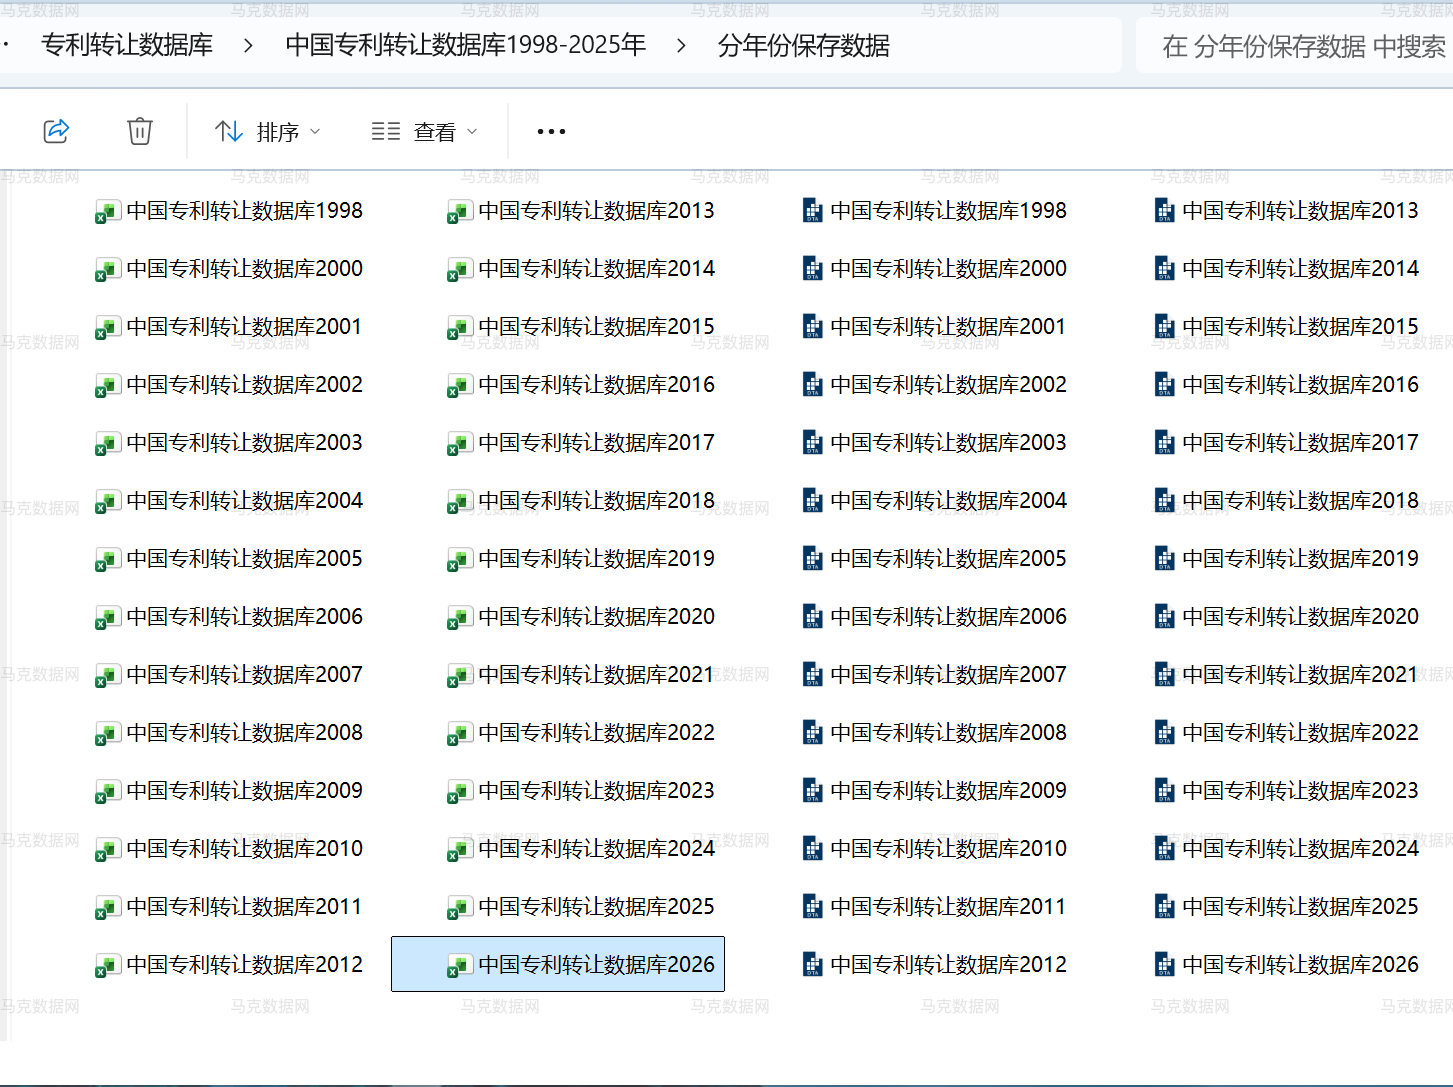
Task: Click the chevron before 分年份保存数据 in the breadcrumb
Action: pyautogui.click(x=681, y=46)
